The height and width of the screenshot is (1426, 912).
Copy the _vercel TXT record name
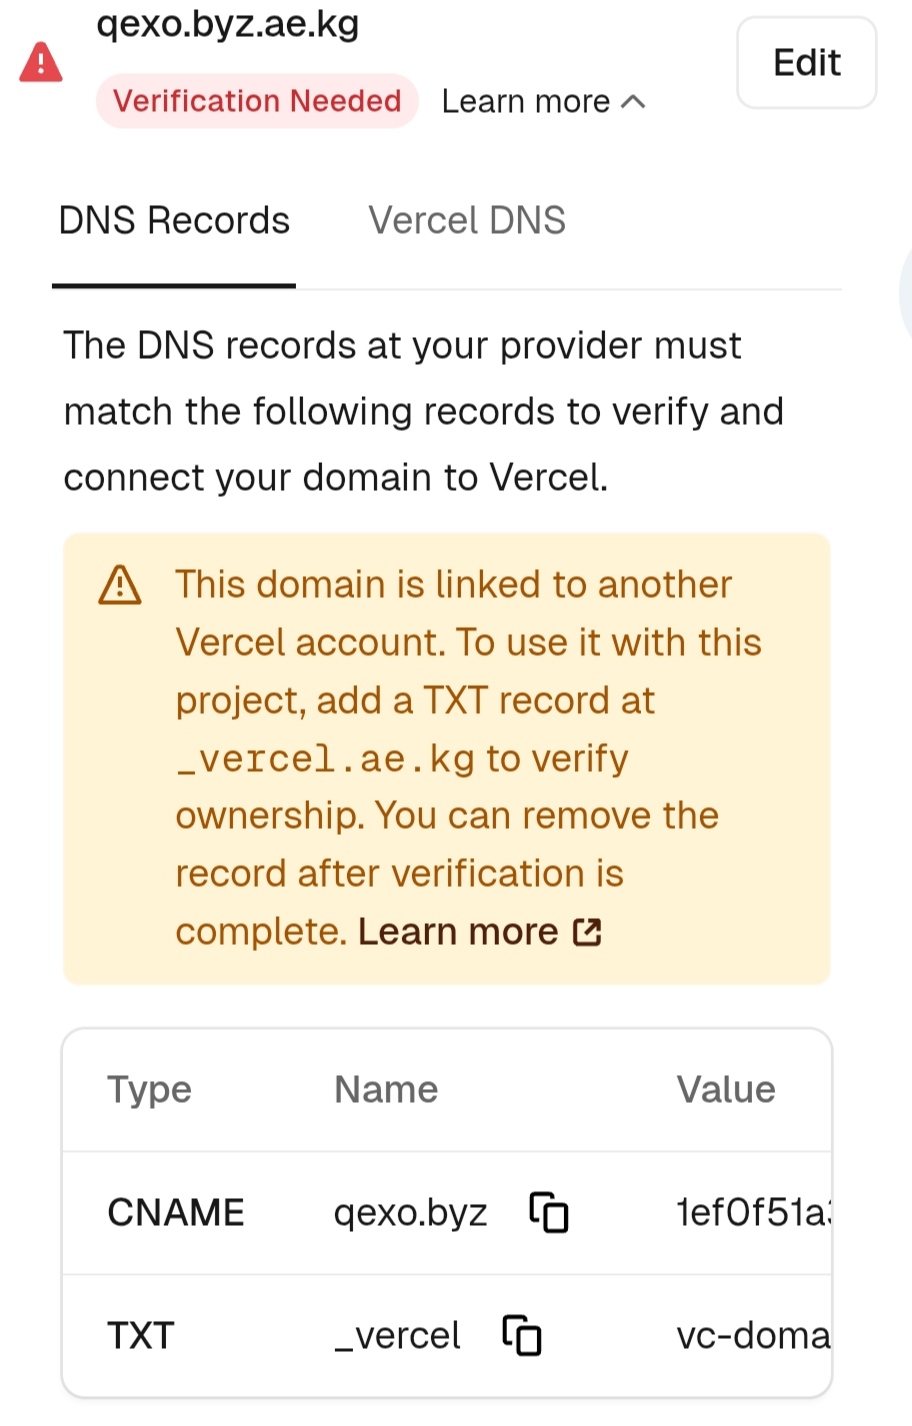[x=522, y=1335]
